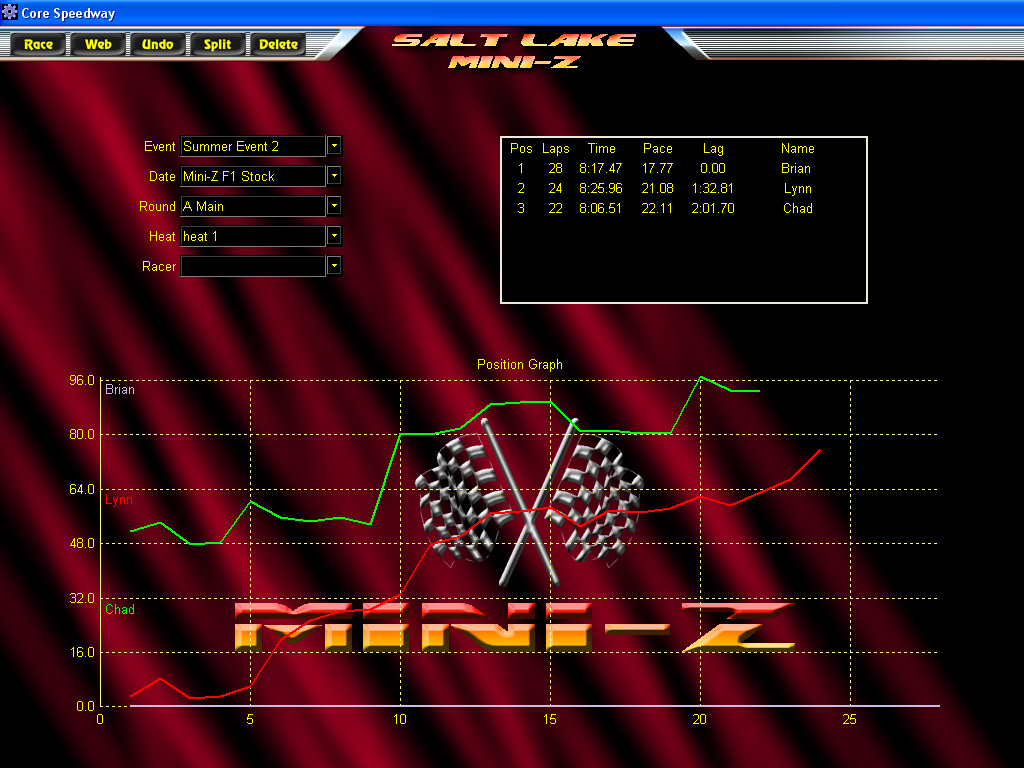
Task: Select Brian's row name in results
Action: coord(796,168)
